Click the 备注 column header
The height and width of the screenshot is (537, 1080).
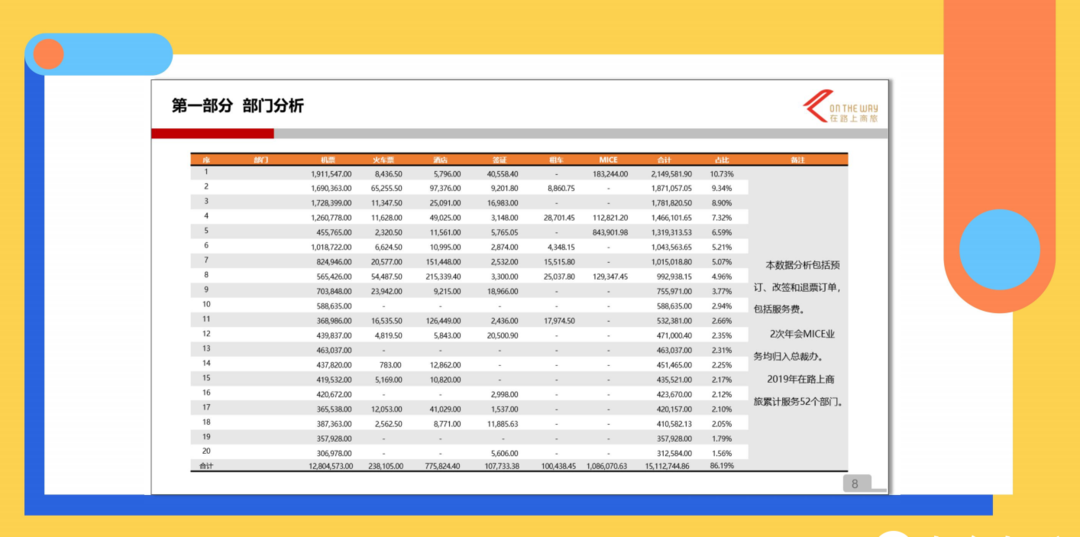click(798, 159)
